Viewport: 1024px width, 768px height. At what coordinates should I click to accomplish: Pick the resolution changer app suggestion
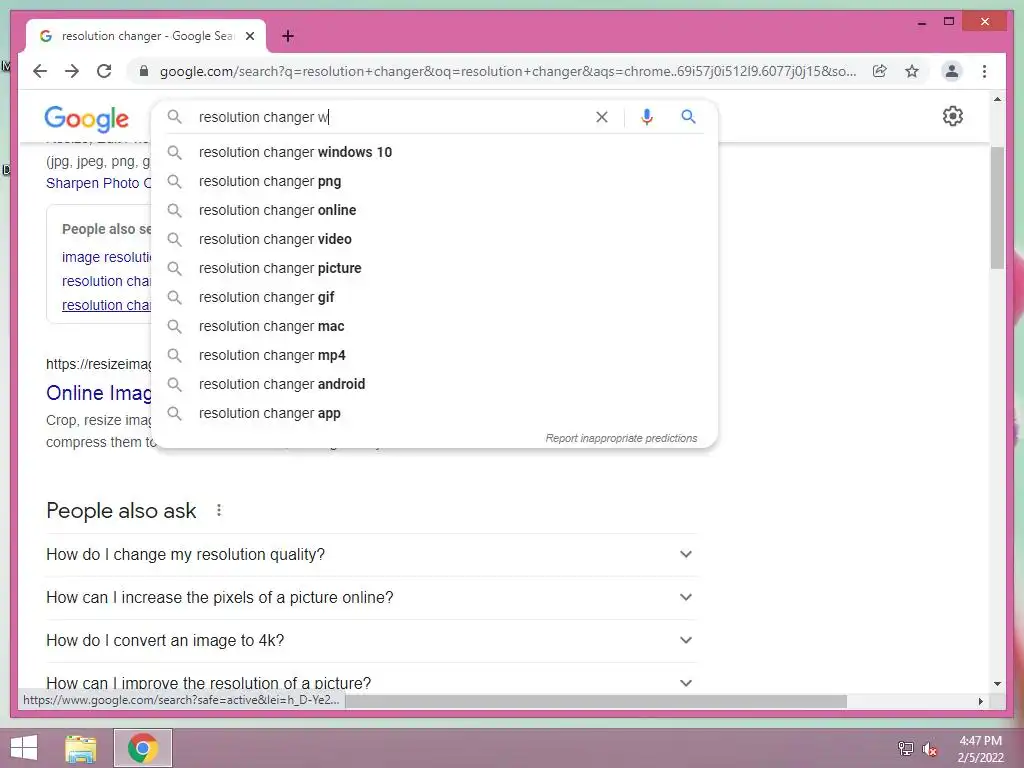[x=434, y=413]
